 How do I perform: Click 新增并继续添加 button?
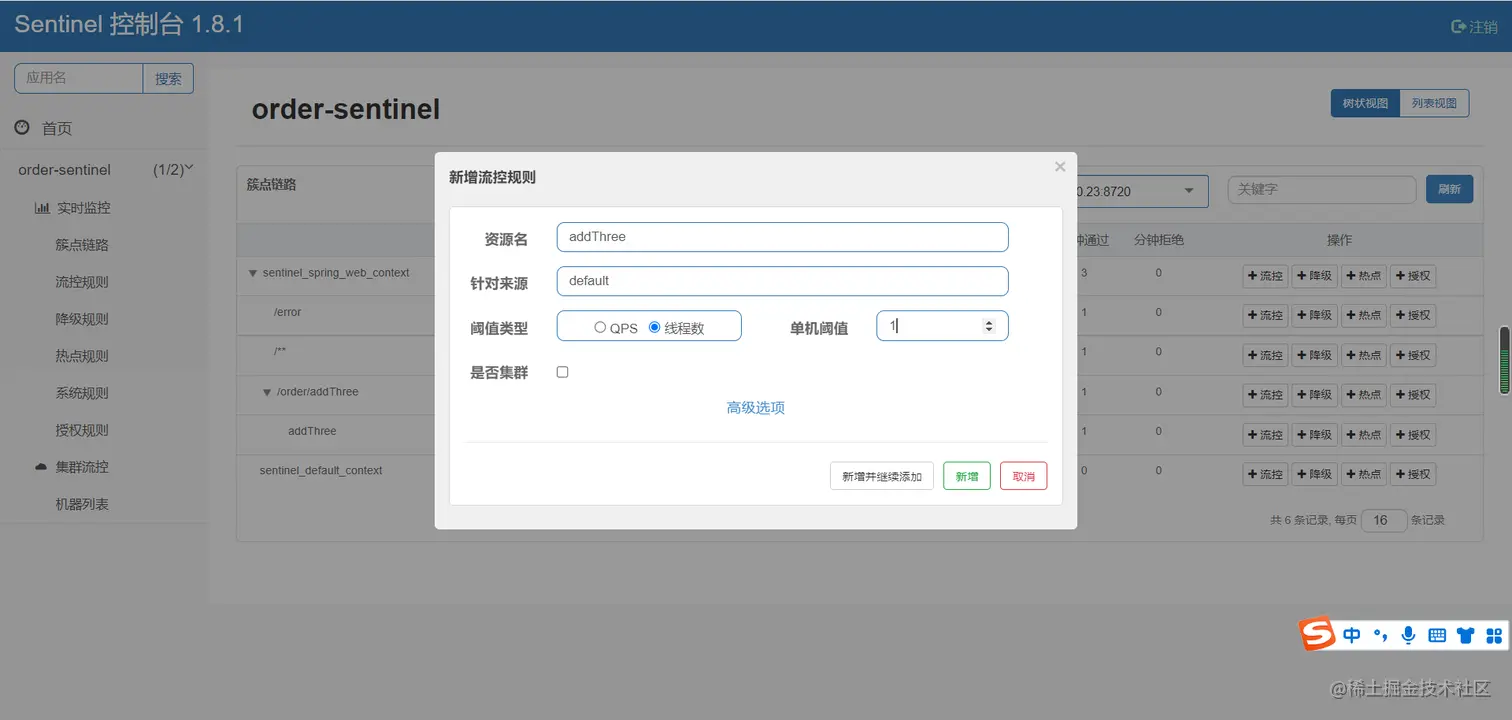tap(882, 476)
